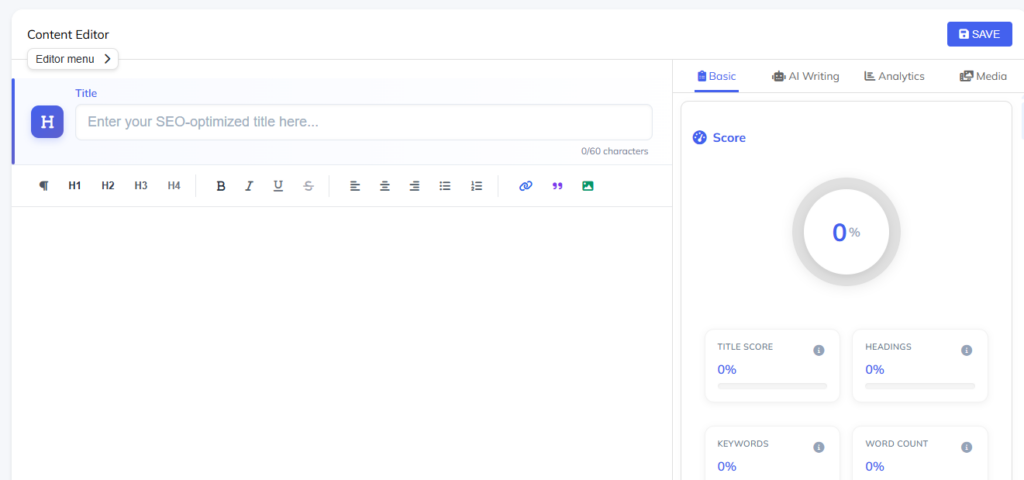Image resolution: width=1024 pixels, height=480 pixels.
Task: Create a bulleted list
Action: click(x=446, y=186)
